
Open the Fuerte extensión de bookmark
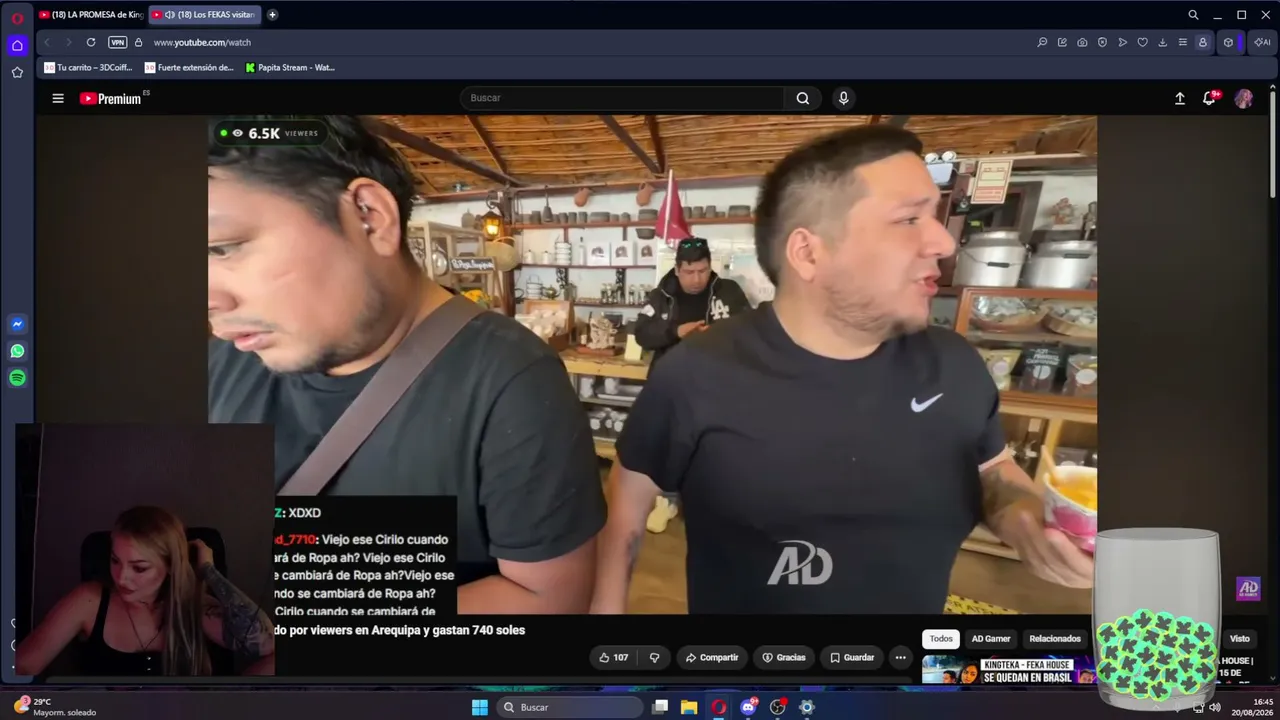click(x=189, y=68)
